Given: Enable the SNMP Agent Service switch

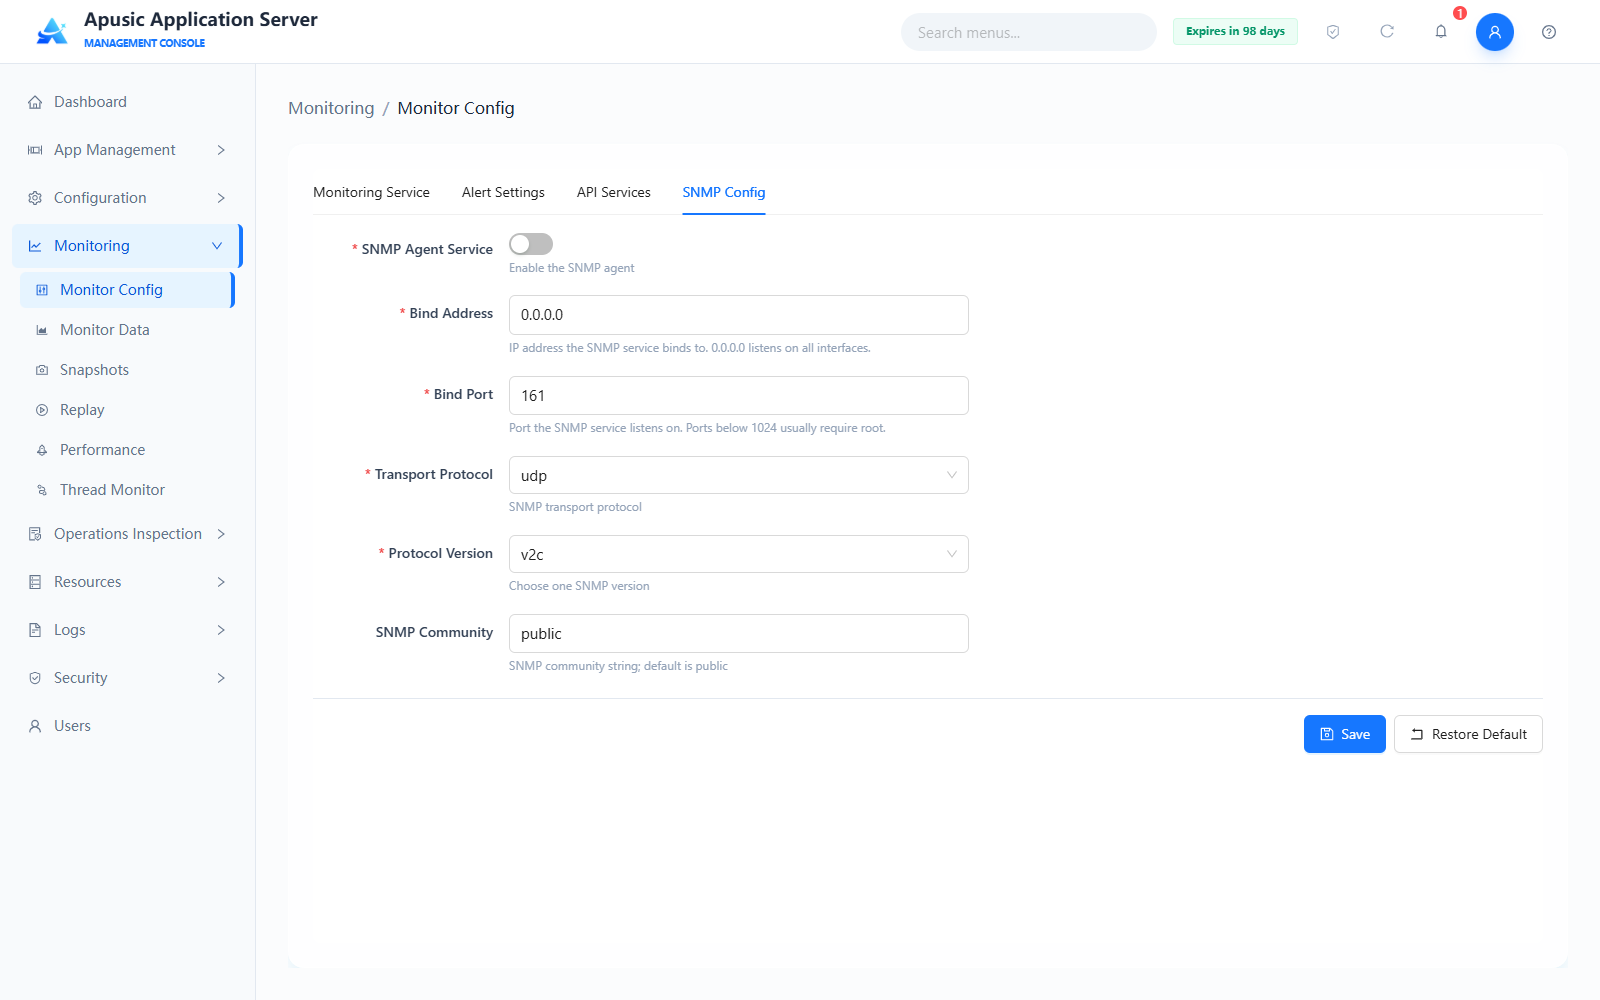Looking at the screenshot, I should 531,244.
